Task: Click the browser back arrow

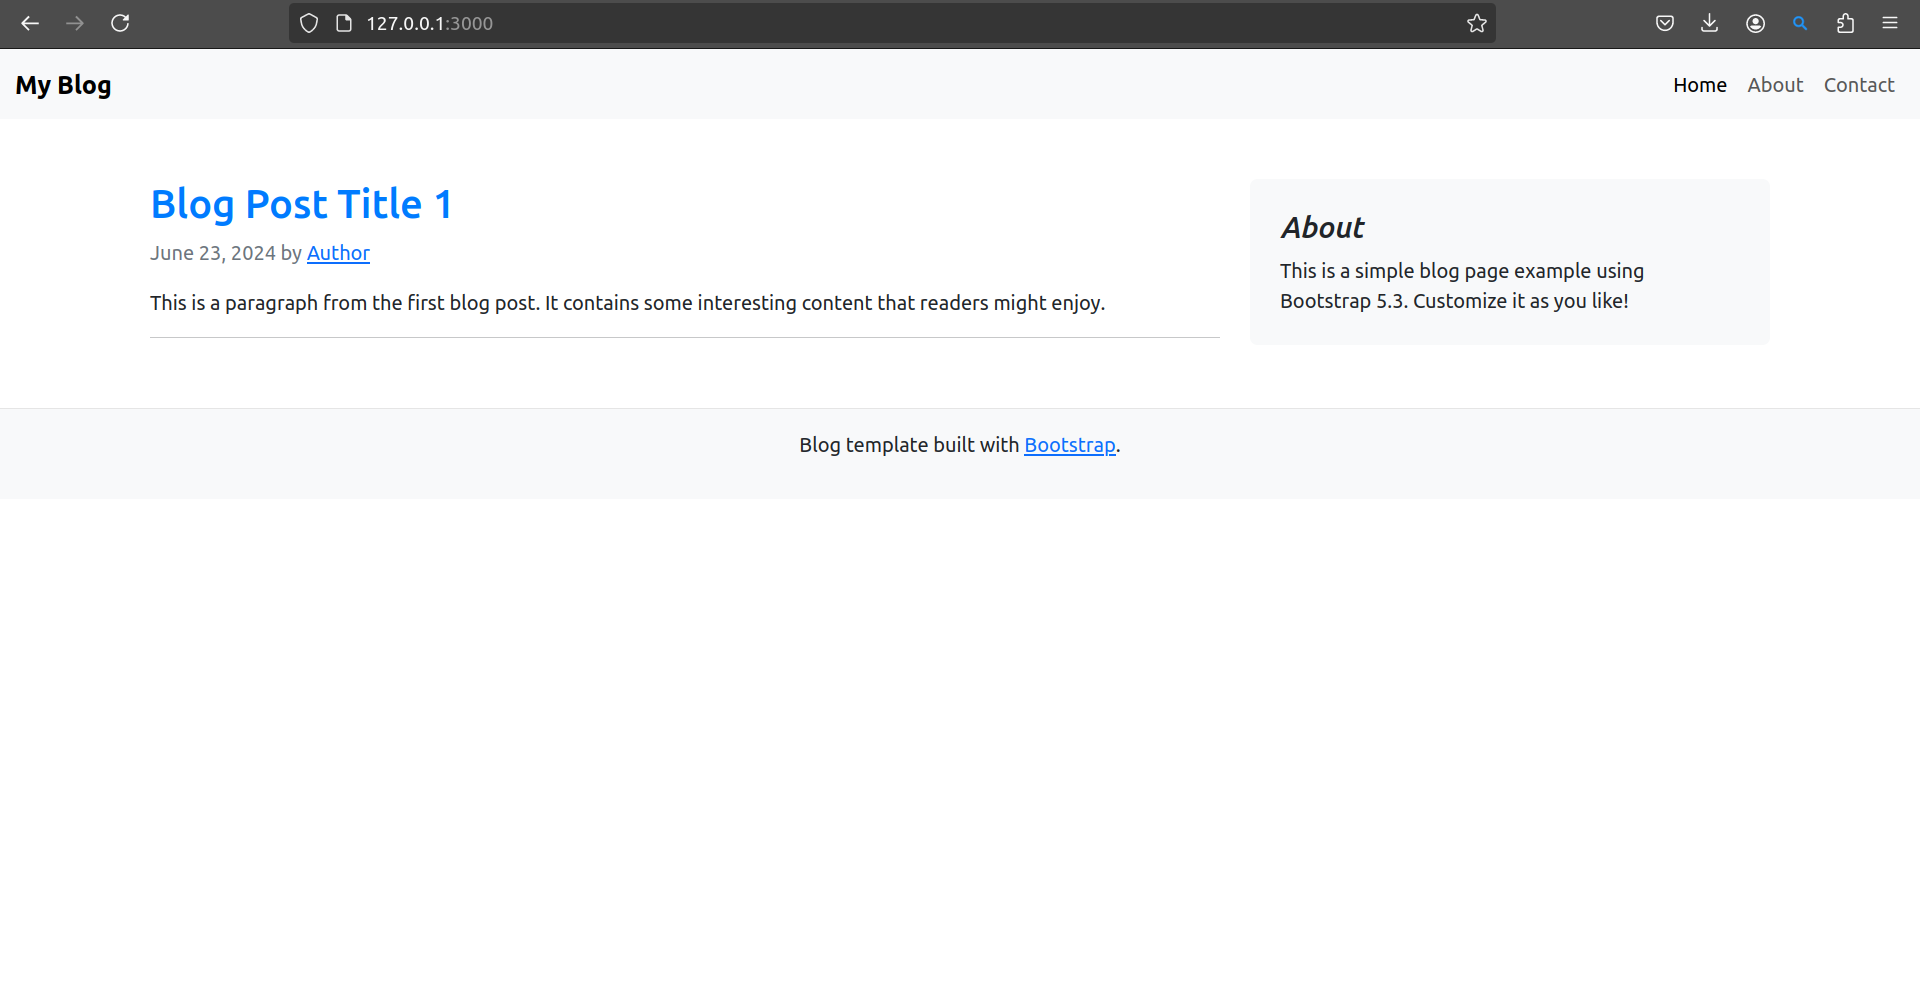Action: (30, 23)
